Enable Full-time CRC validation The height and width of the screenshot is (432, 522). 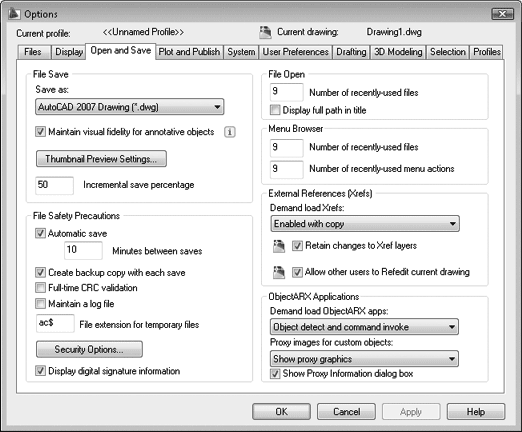40,287
